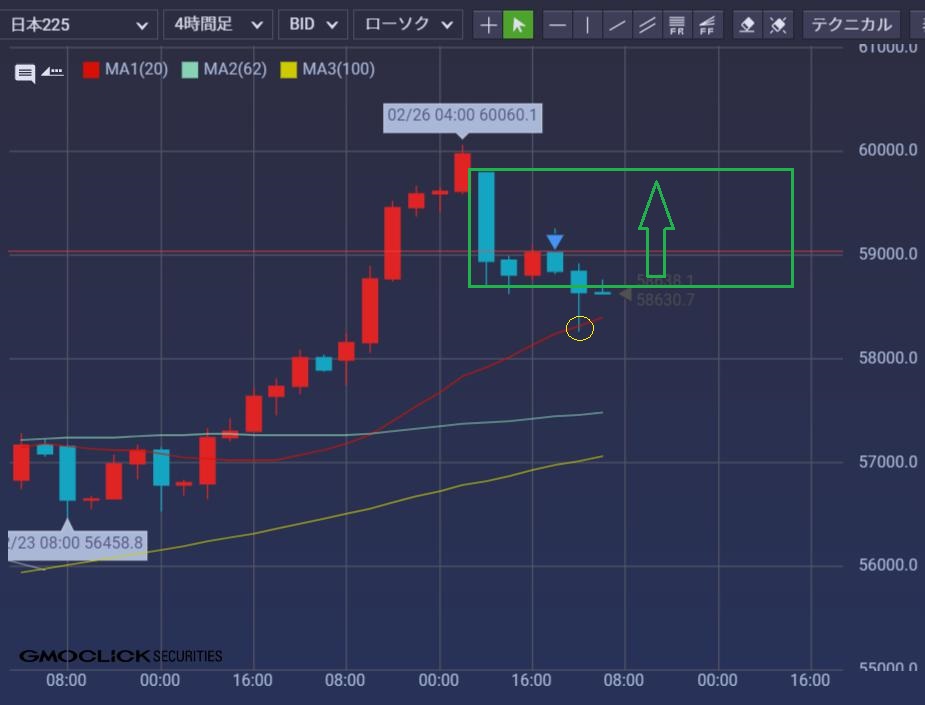Toggle the MA1(20) moving average indicator
Screen dimensions: 925x705
click(125, 69)
